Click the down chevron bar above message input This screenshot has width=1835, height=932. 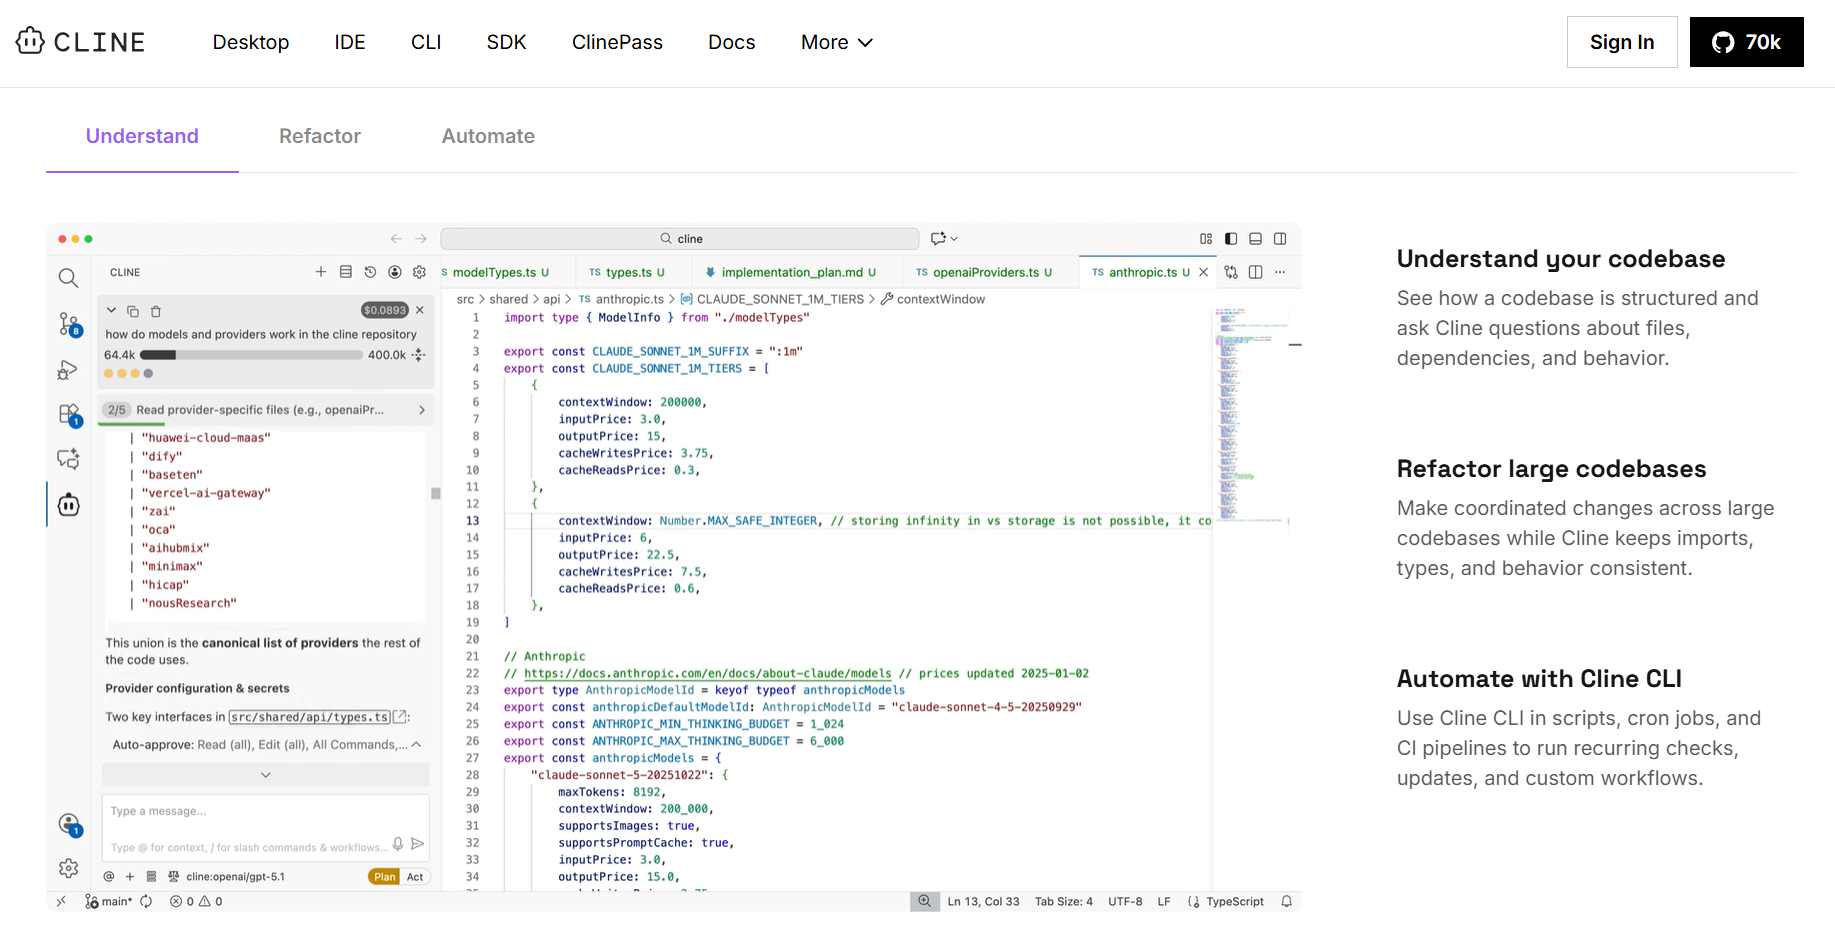coord(266,775)
